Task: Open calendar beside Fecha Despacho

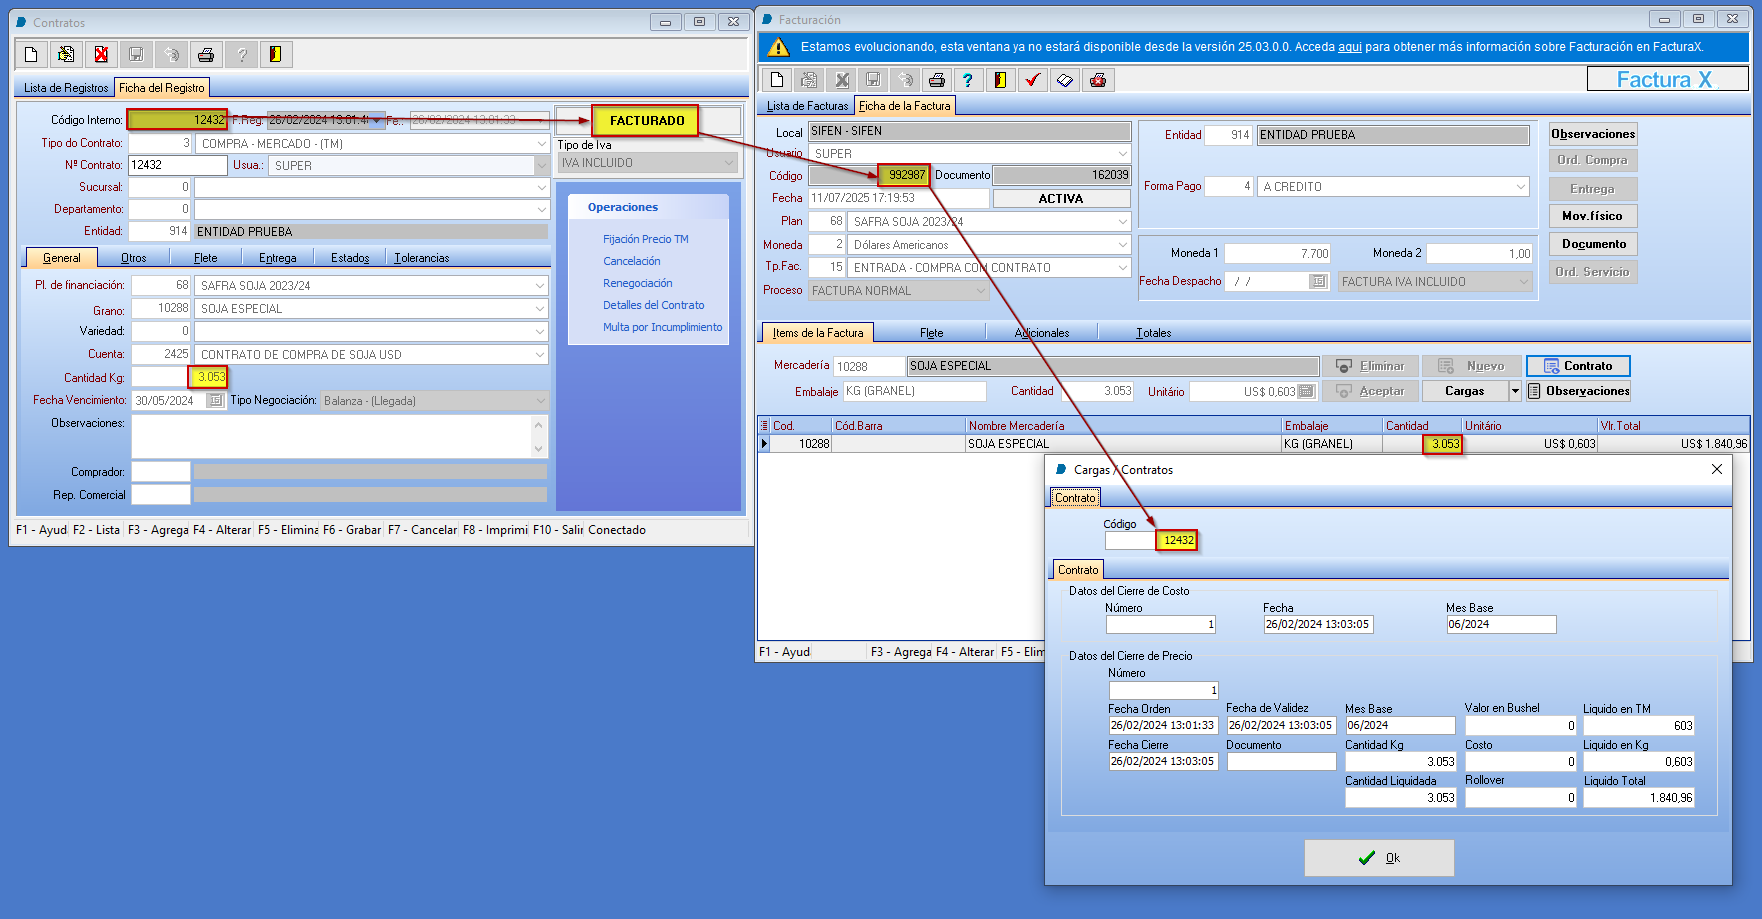Action: point(1319,282)
